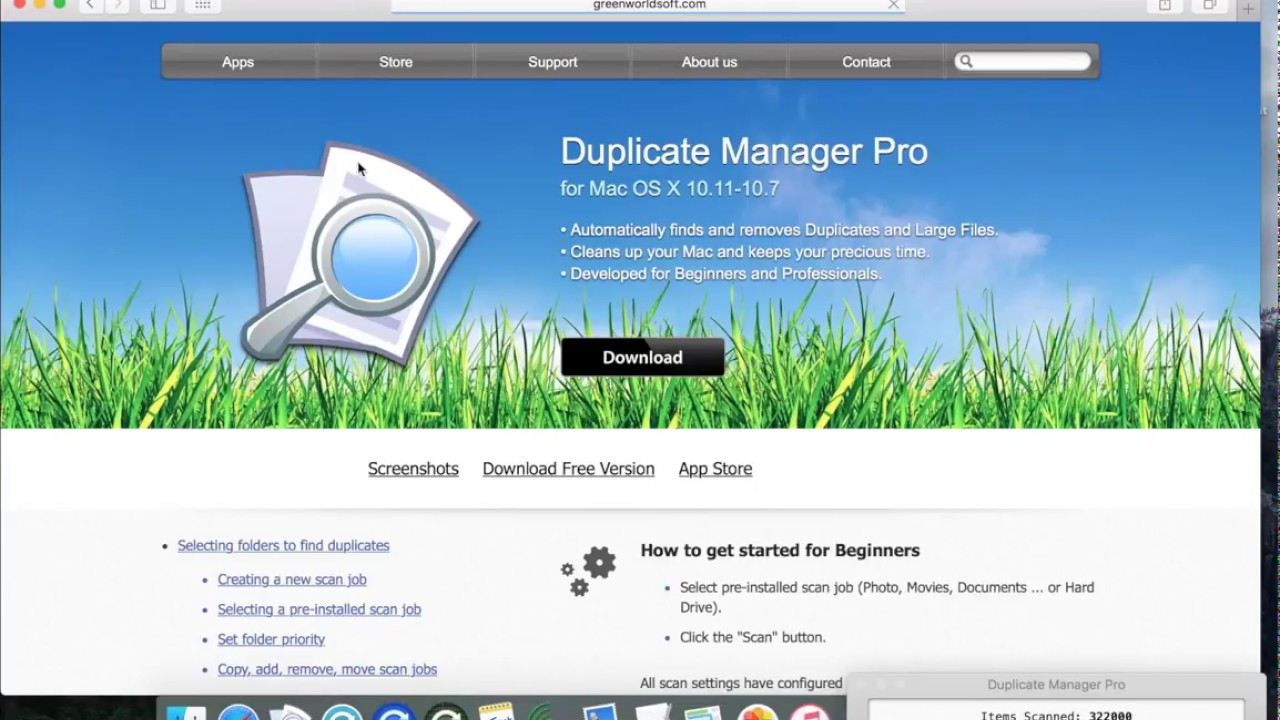
Task: Click 'Items Scanned: 322000' status text
Action: point(1056,715)
